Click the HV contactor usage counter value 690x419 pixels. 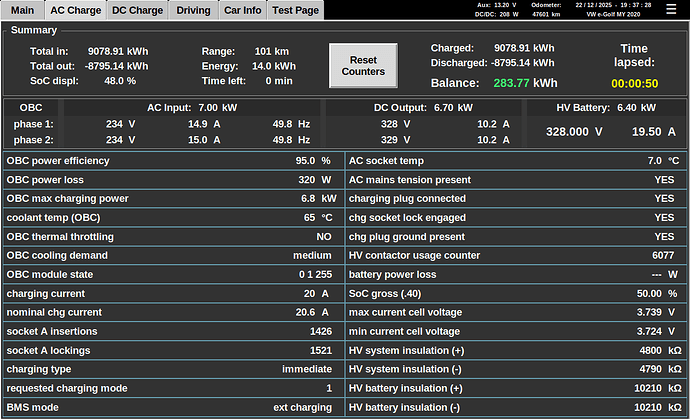(662, 256)
